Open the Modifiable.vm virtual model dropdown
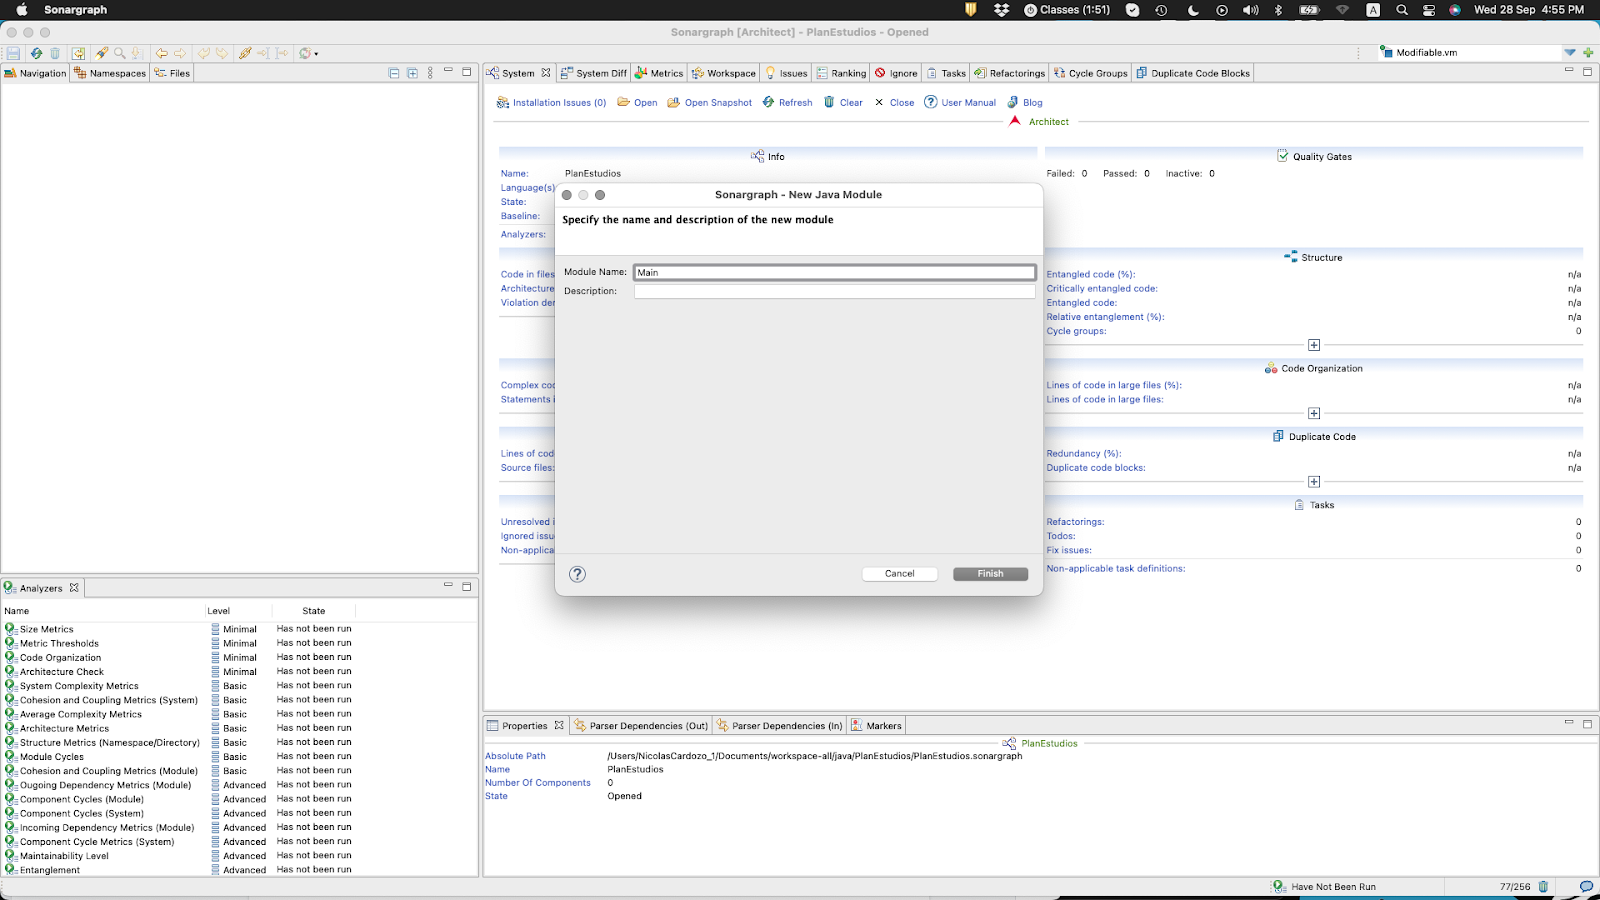The image size is (1600, 900). pyautogui.click(x=1570, y=53)
